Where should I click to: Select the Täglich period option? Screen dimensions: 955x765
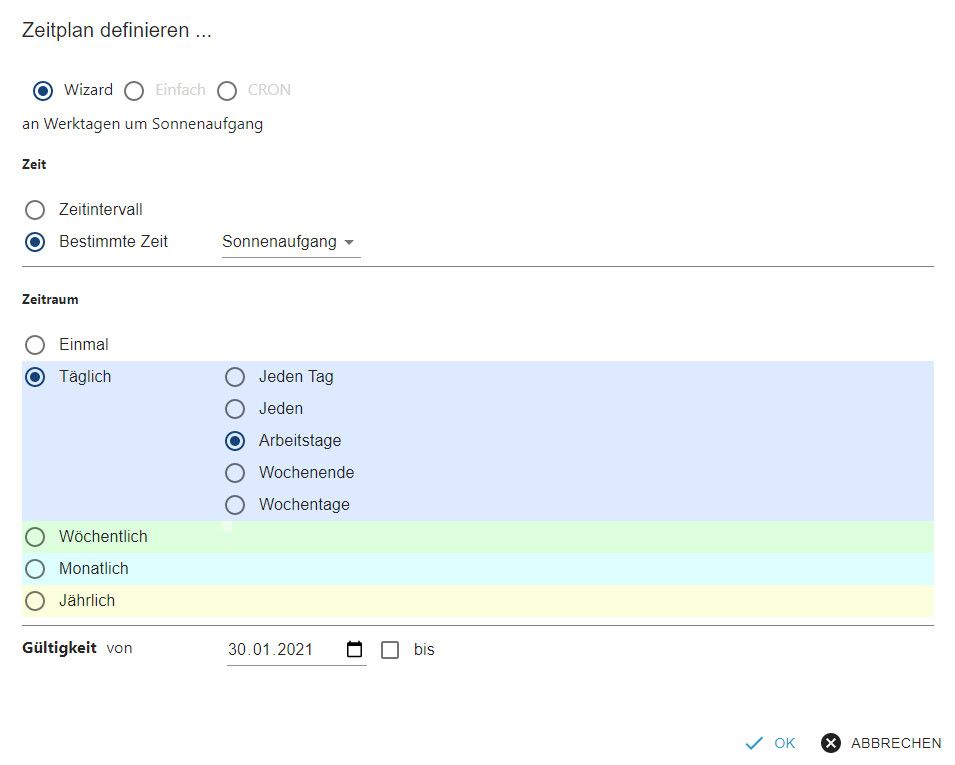35,377
